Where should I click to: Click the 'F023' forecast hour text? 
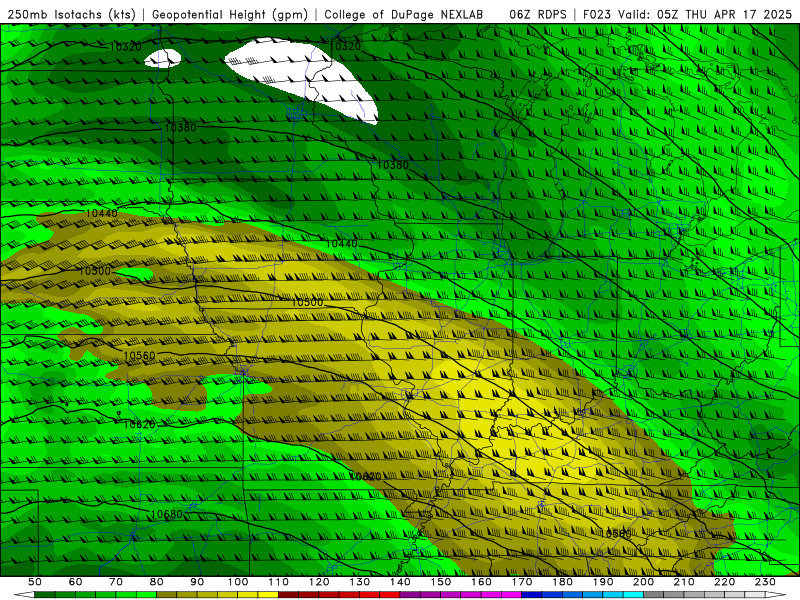597,14
